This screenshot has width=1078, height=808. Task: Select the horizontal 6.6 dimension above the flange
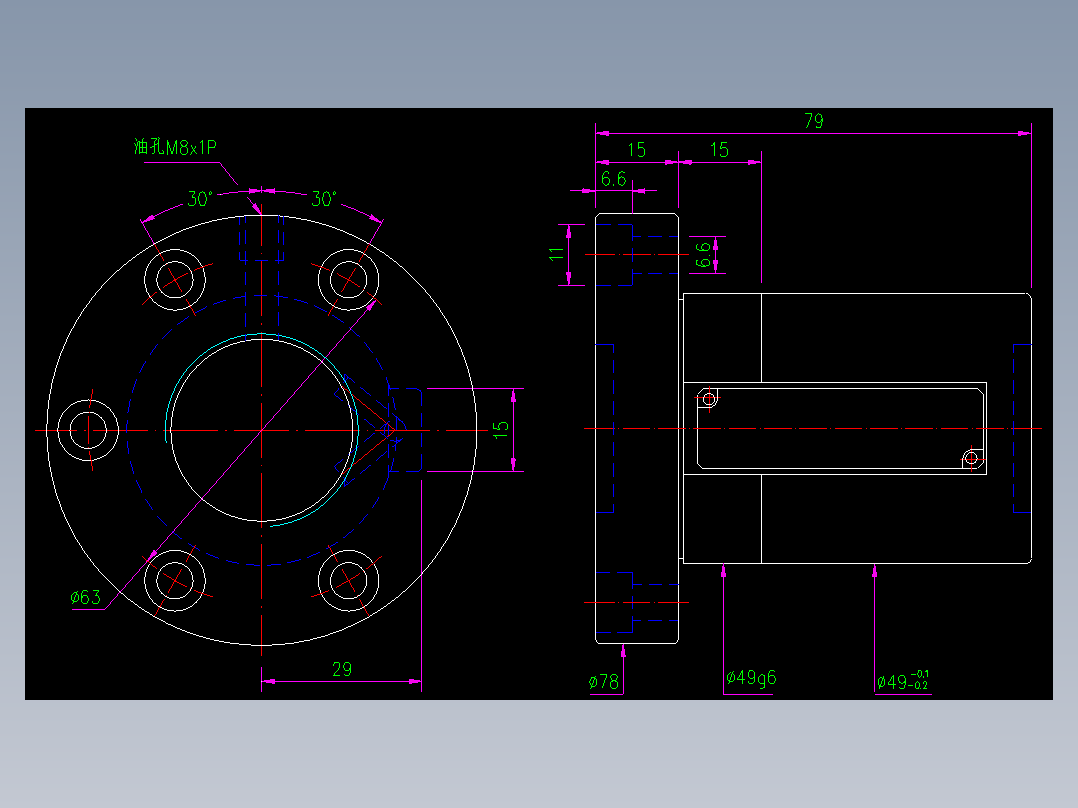[x=613, y=179]
